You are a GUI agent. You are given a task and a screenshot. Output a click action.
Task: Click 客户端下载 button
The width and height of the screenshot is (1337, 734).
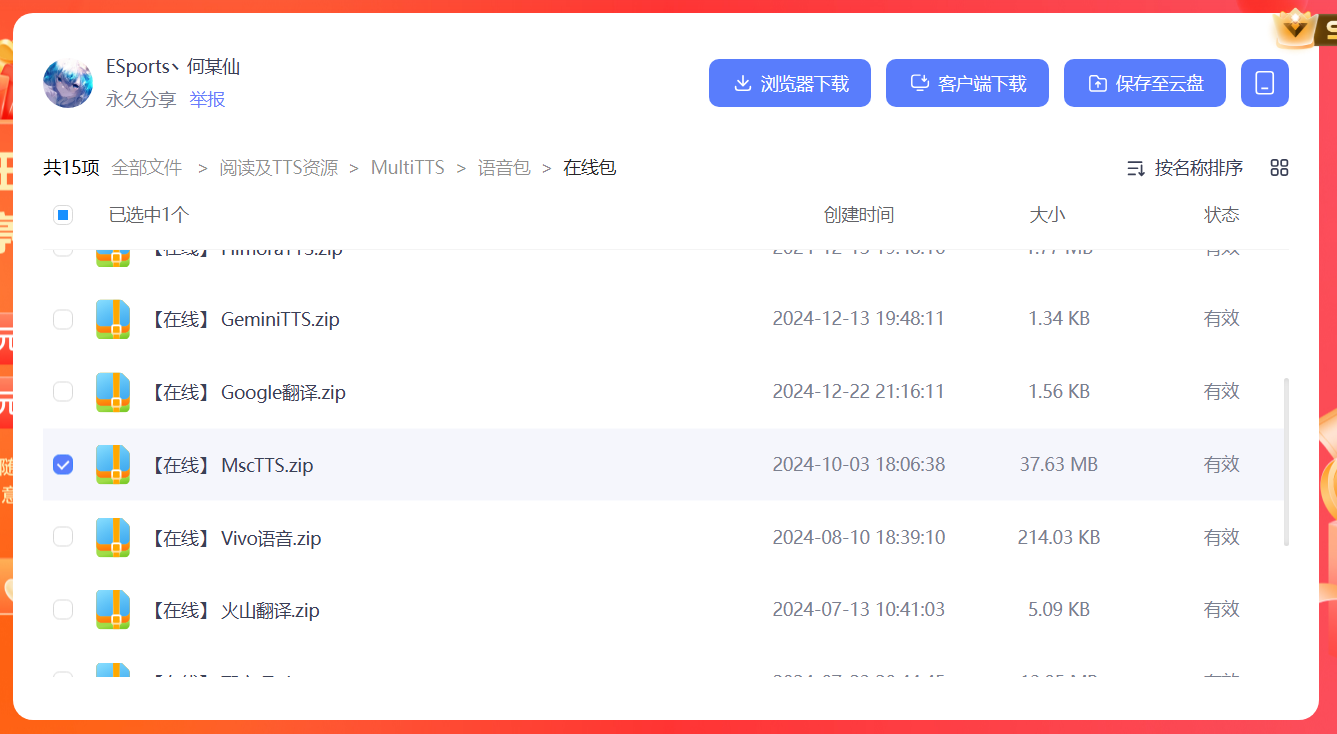[967, 83]
